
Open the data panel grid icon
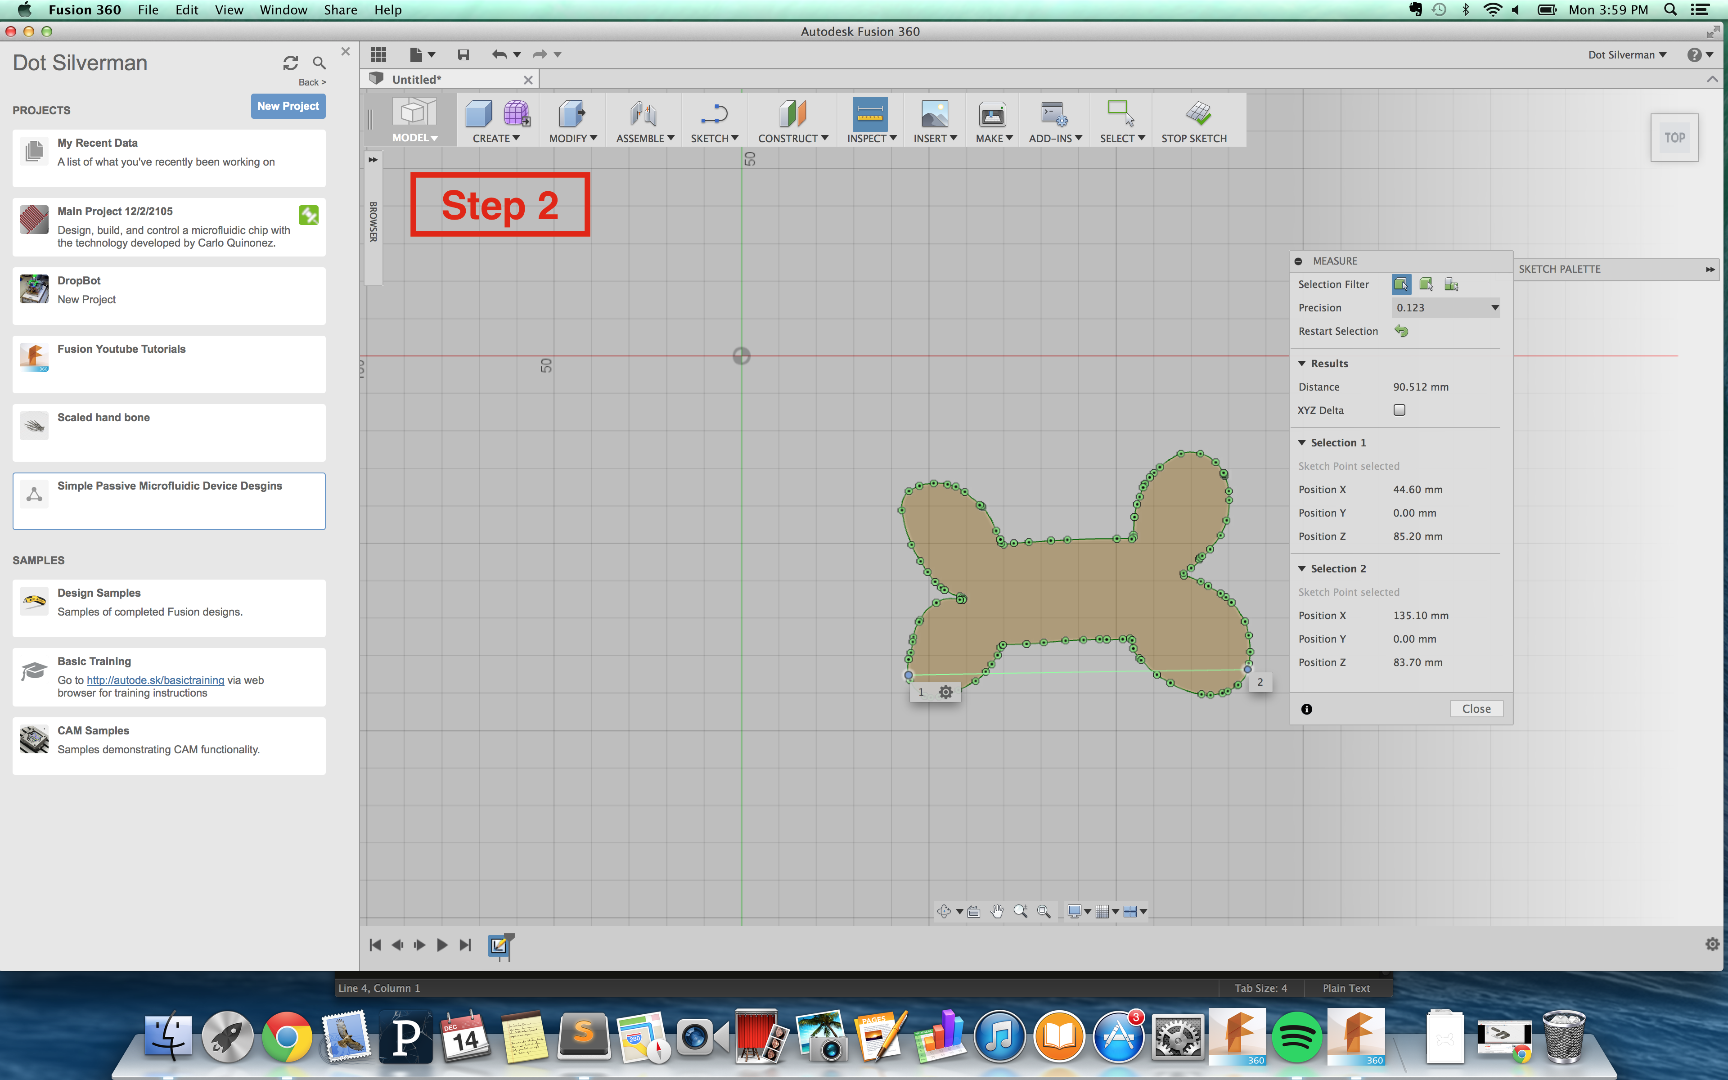tap(378, 55)
